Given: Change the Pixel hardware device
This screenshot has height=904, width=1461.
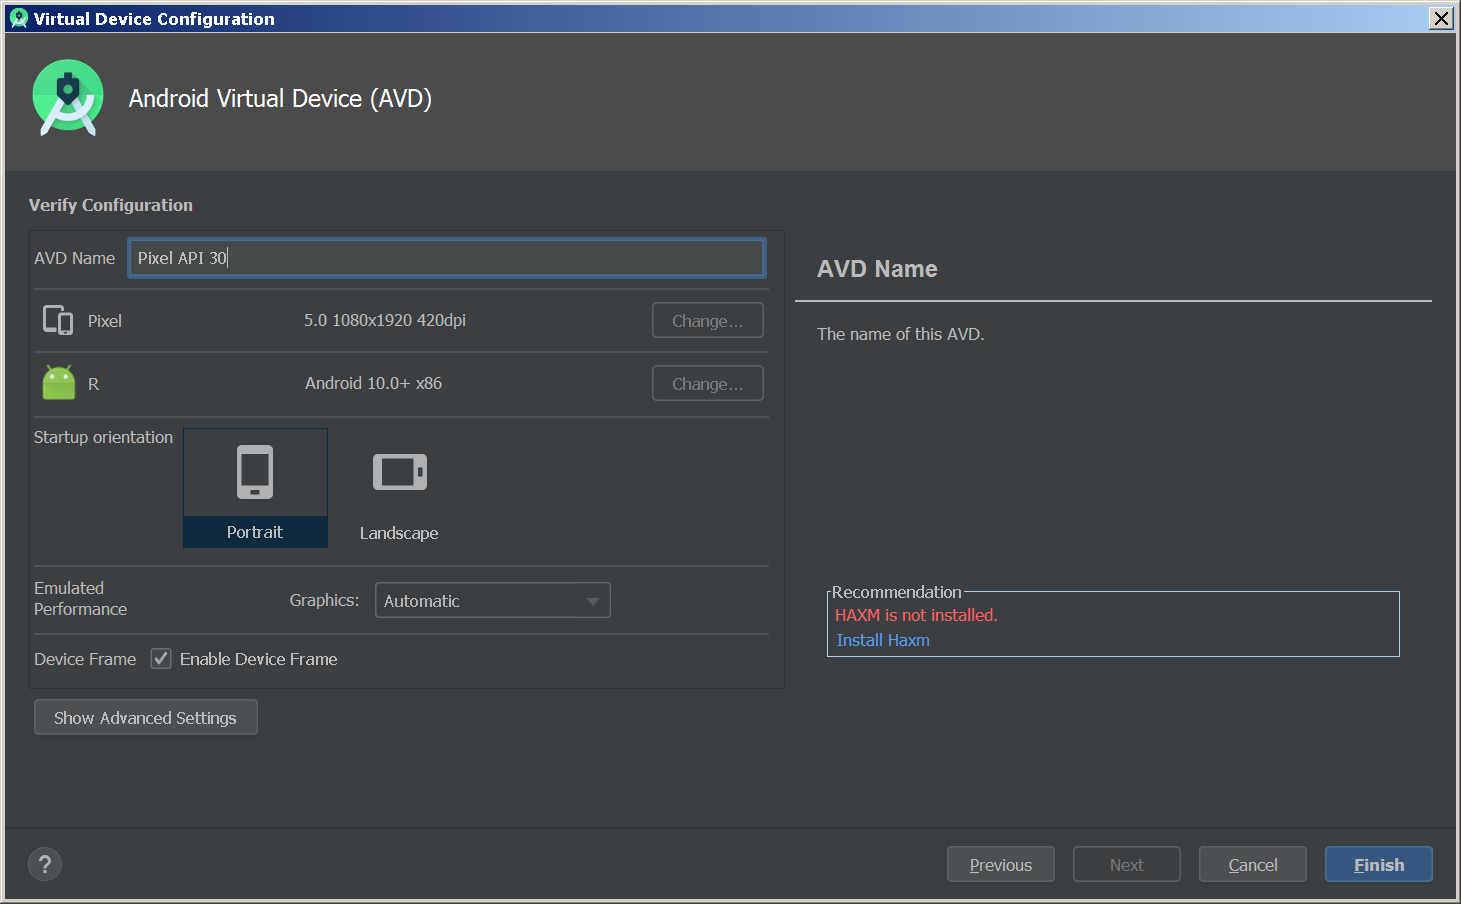Looking at the screenshot, I should point(708,320).
